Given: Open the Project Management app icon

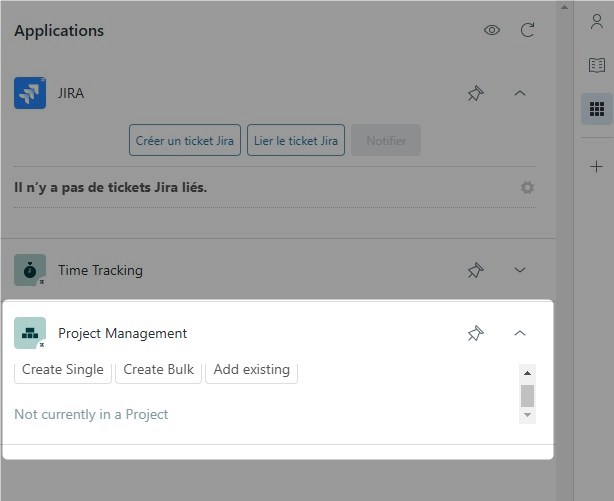Looking at the screenshot, I should 30,333.
